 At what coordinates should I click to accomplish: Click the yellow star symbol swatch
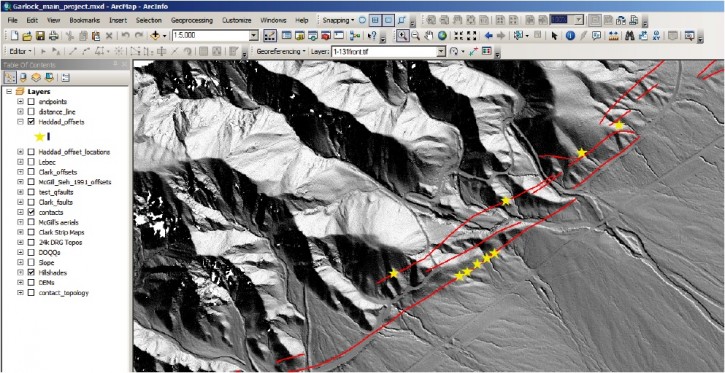coord(39,136)
